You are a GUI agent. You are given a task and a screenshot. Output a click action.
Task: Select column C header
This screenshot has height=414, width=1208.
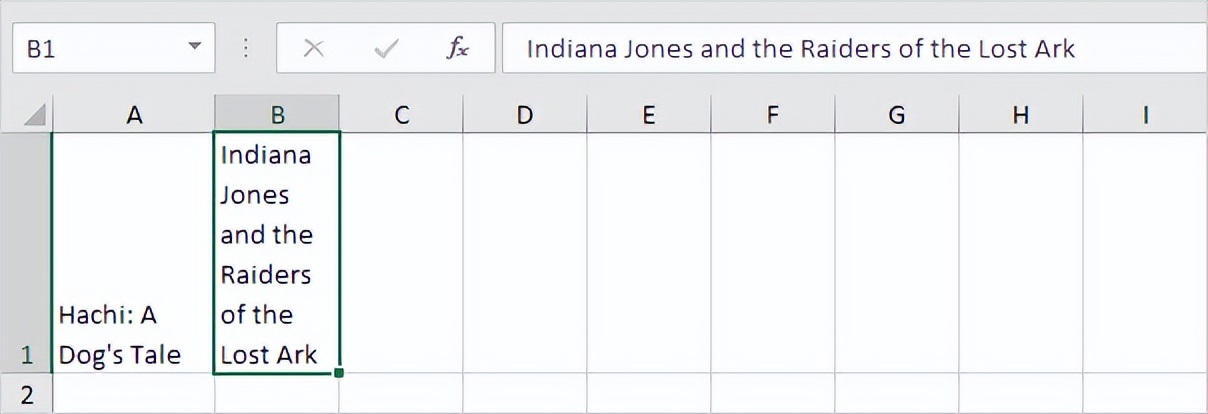point(401,115)
